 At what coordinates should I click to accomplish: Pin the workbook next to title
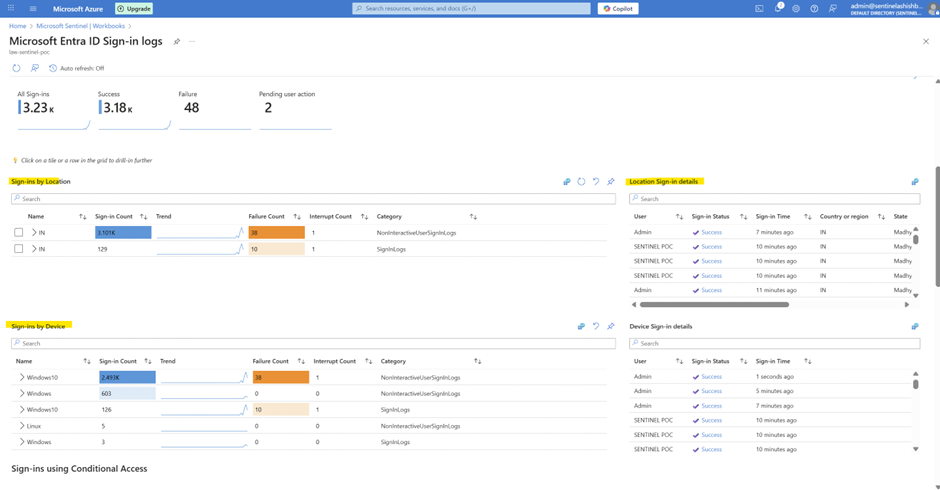point(177,42)
